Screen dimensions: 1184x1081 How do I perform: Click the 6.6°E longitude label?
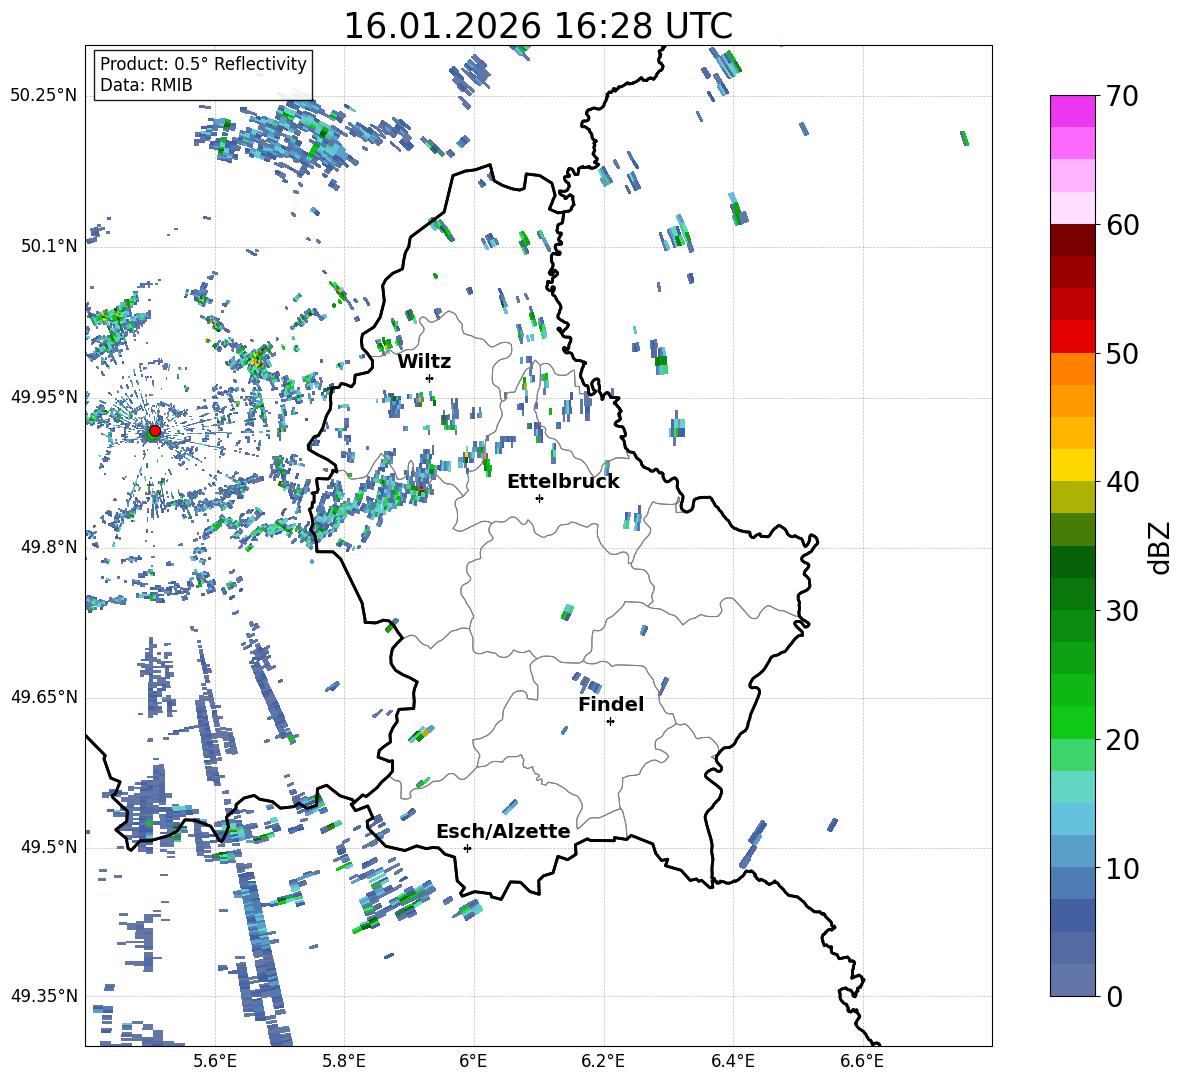(x=862, y=1061)
